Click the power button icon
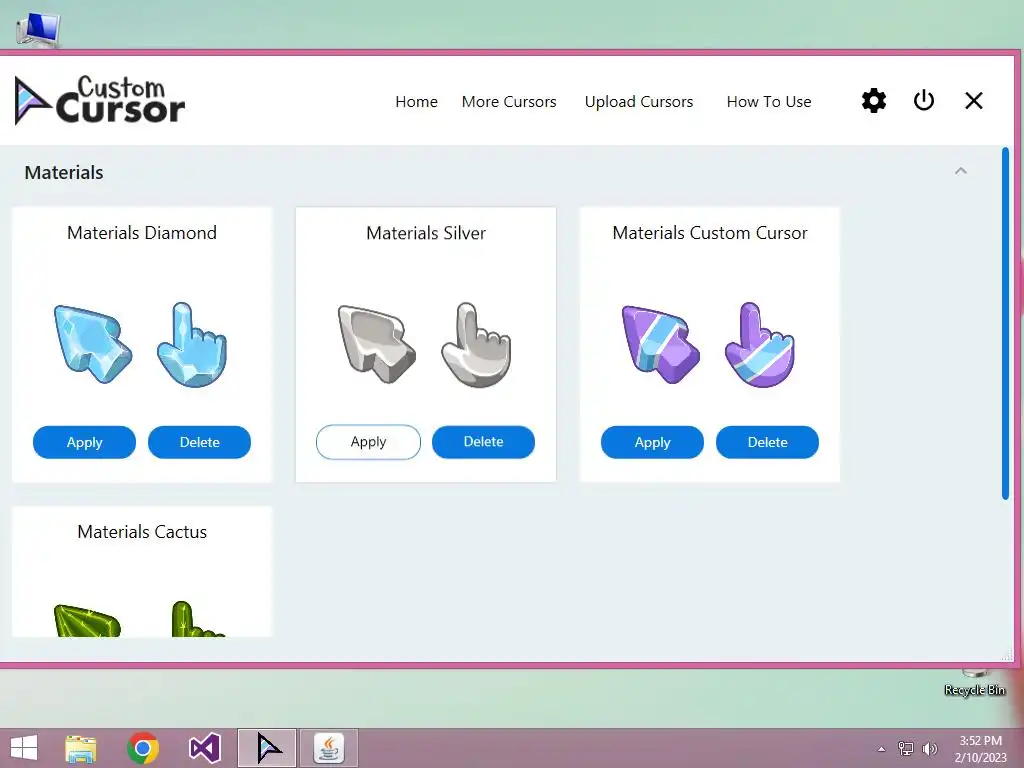Viewport: 1024px width, 768px height. [x=923, y=101]
